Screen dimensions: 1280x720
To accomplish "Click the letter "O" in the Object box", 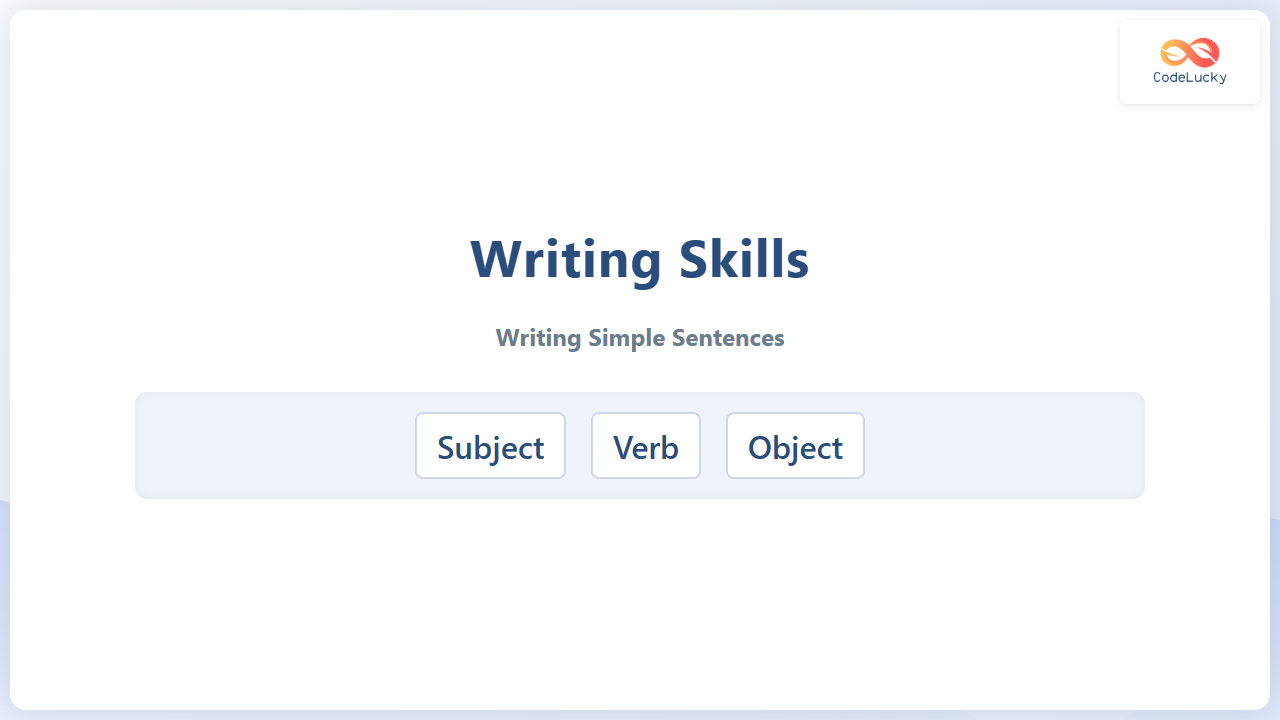I will [760, 447].
